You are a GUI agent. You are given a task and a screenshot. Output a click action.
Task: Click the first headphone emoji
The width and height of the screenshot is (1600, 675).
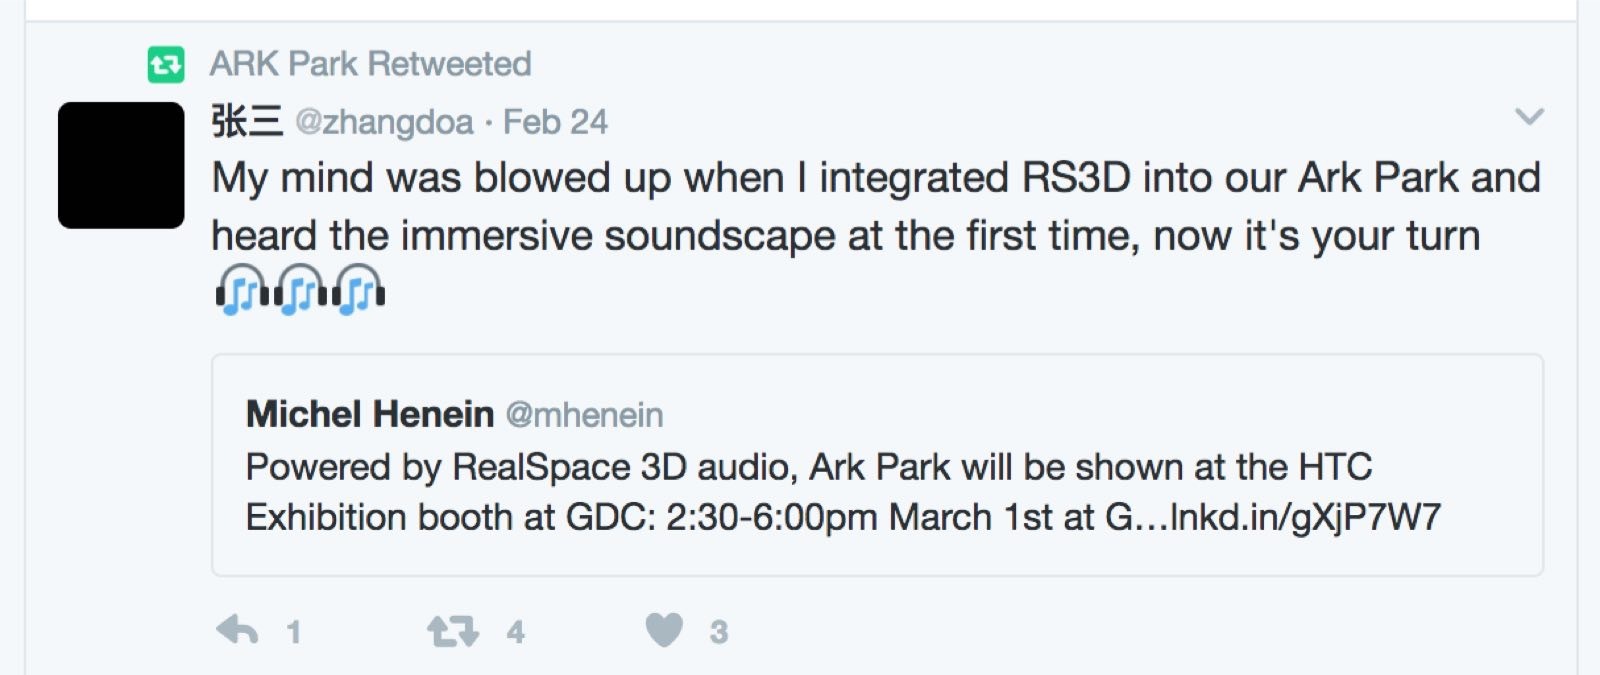[x=241, y=291]
